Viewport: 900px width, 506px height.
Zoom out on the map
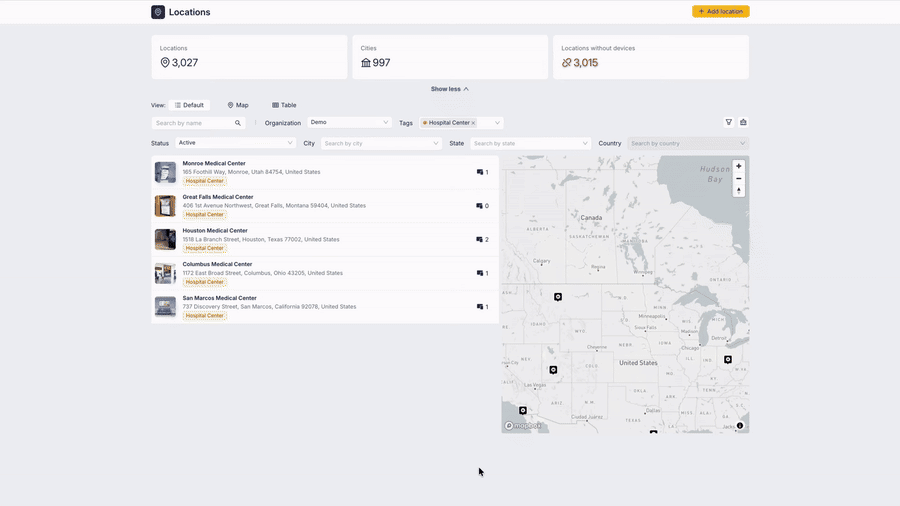tap(739, 178)
